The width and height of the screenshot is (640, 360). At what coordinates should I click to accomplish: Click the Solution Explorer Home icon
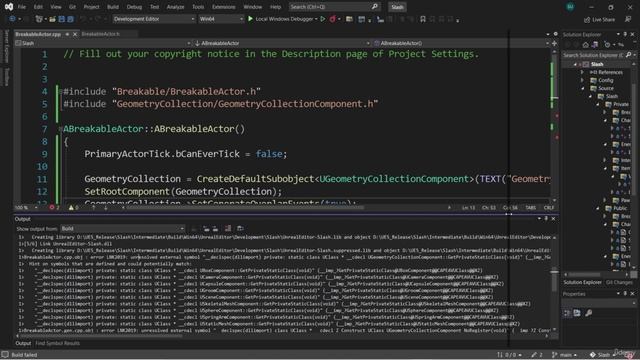click(586, 45)
